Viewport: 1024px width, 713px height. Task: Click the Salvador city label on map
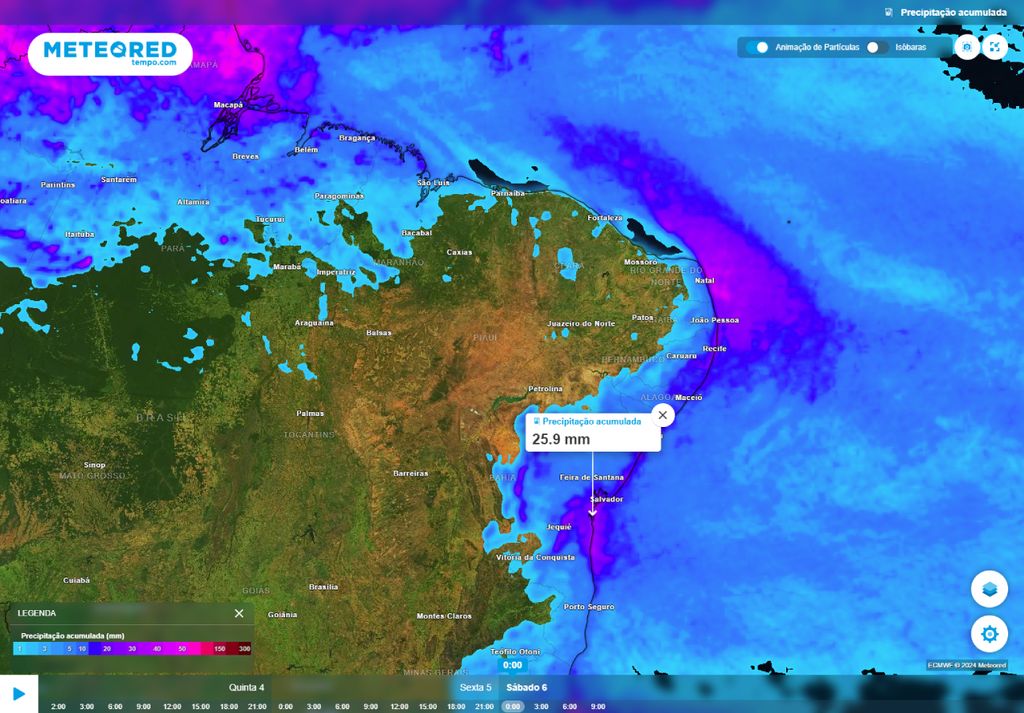(607, 498)
